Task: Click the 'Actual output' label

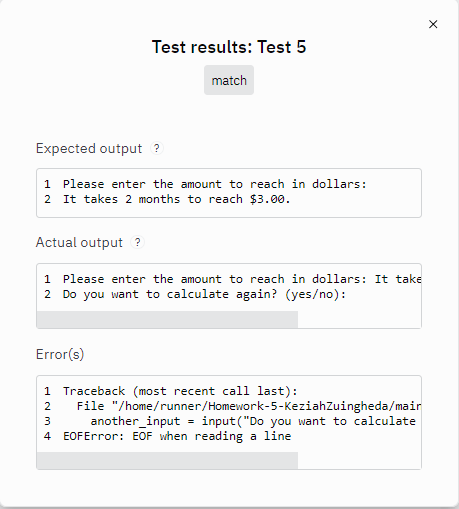Action: 79,242
